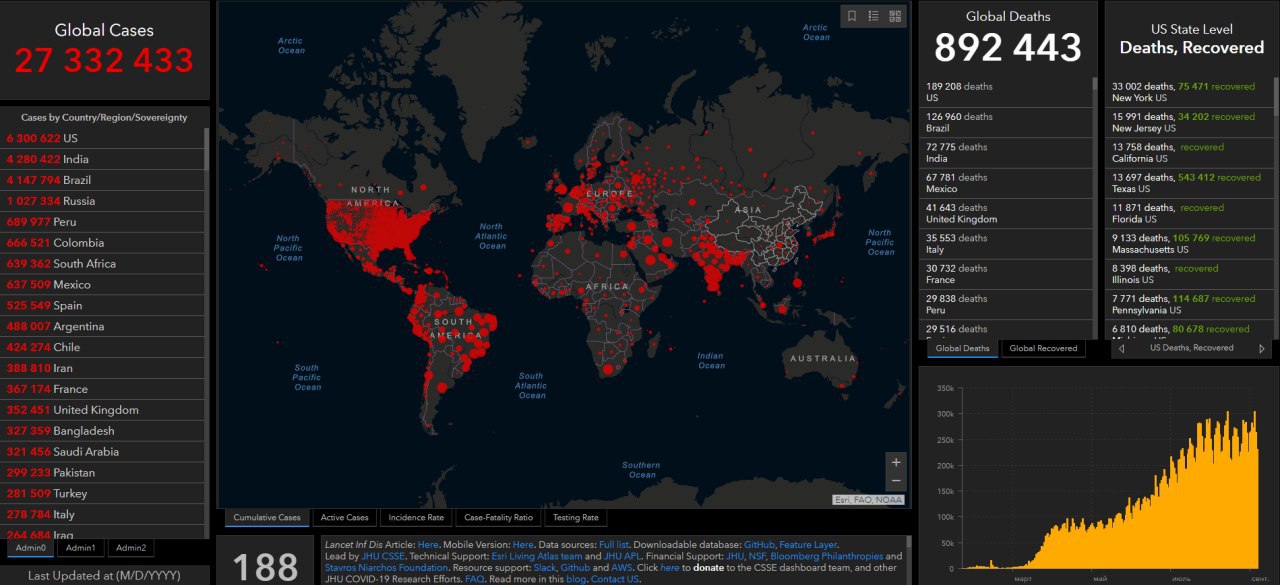Open the NSF financial support link
This screenshot has height=585, width=1280.
pyautogui.click(x=759, y=556)
